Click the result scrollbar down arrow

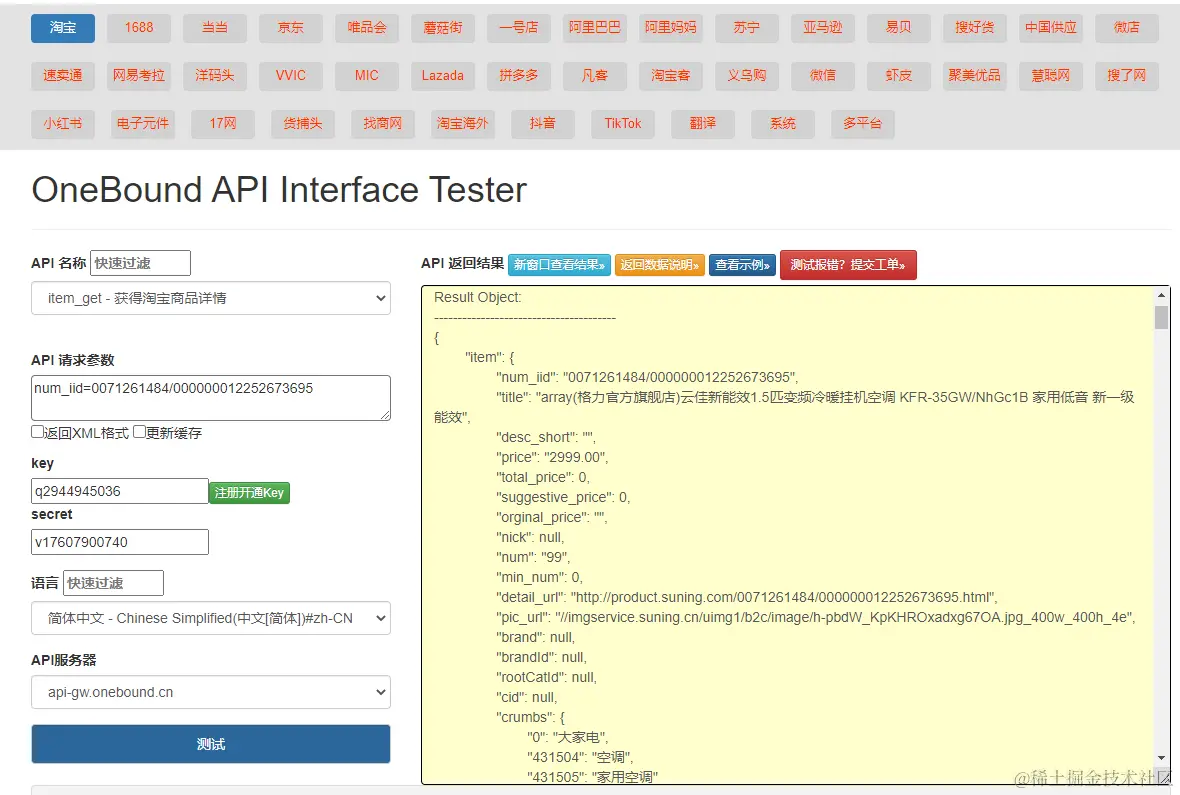click(x=1161, y=758)
